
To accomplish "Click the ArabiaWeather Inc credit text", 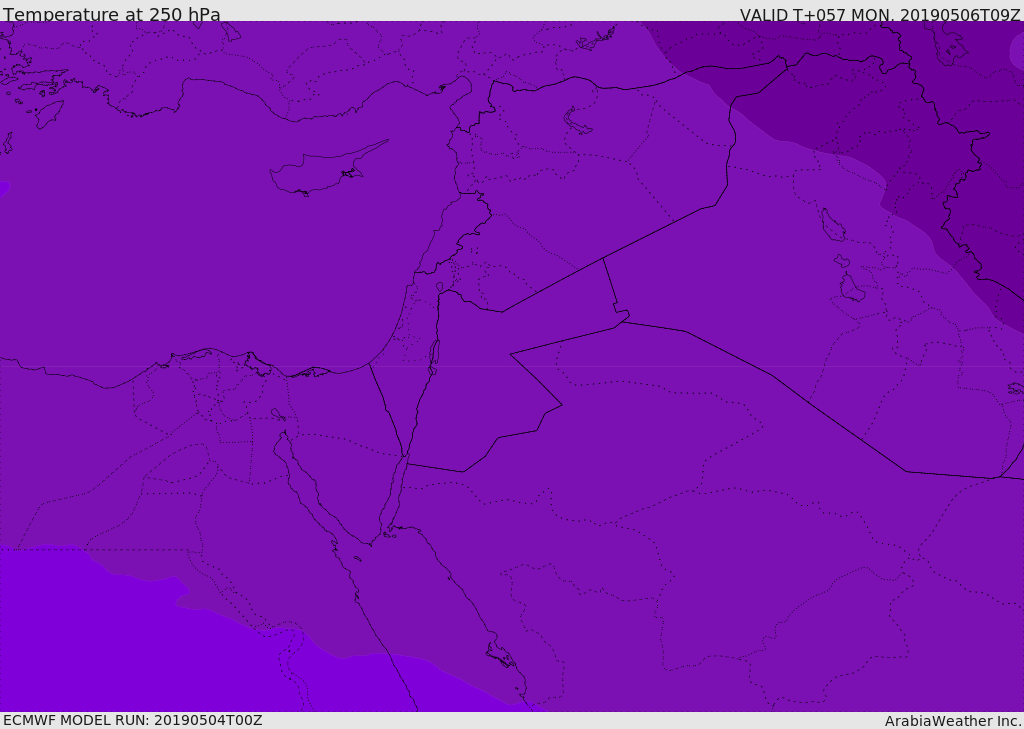I will (952, 721).
